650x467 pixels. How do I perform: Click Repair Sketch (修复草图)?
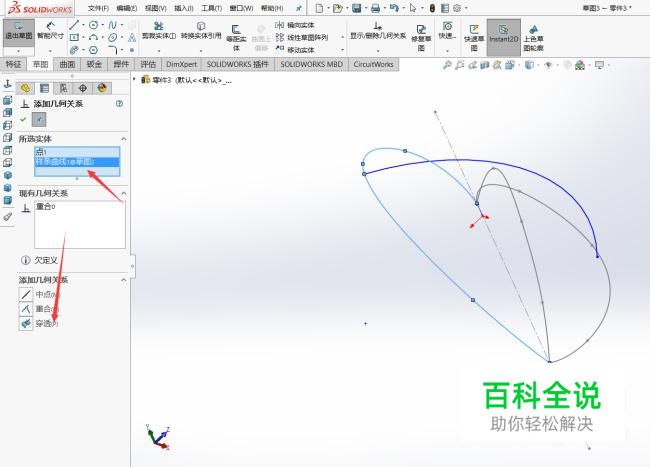pos(421,38)
